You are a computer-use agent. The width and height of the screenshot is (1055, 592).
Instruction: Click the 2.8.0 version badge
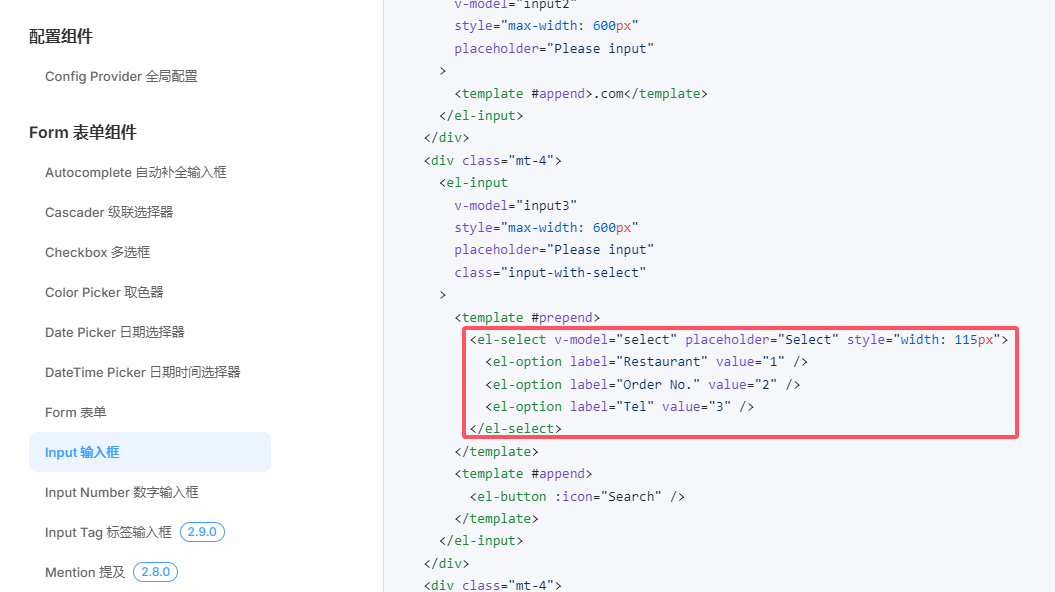pos(155,572)
